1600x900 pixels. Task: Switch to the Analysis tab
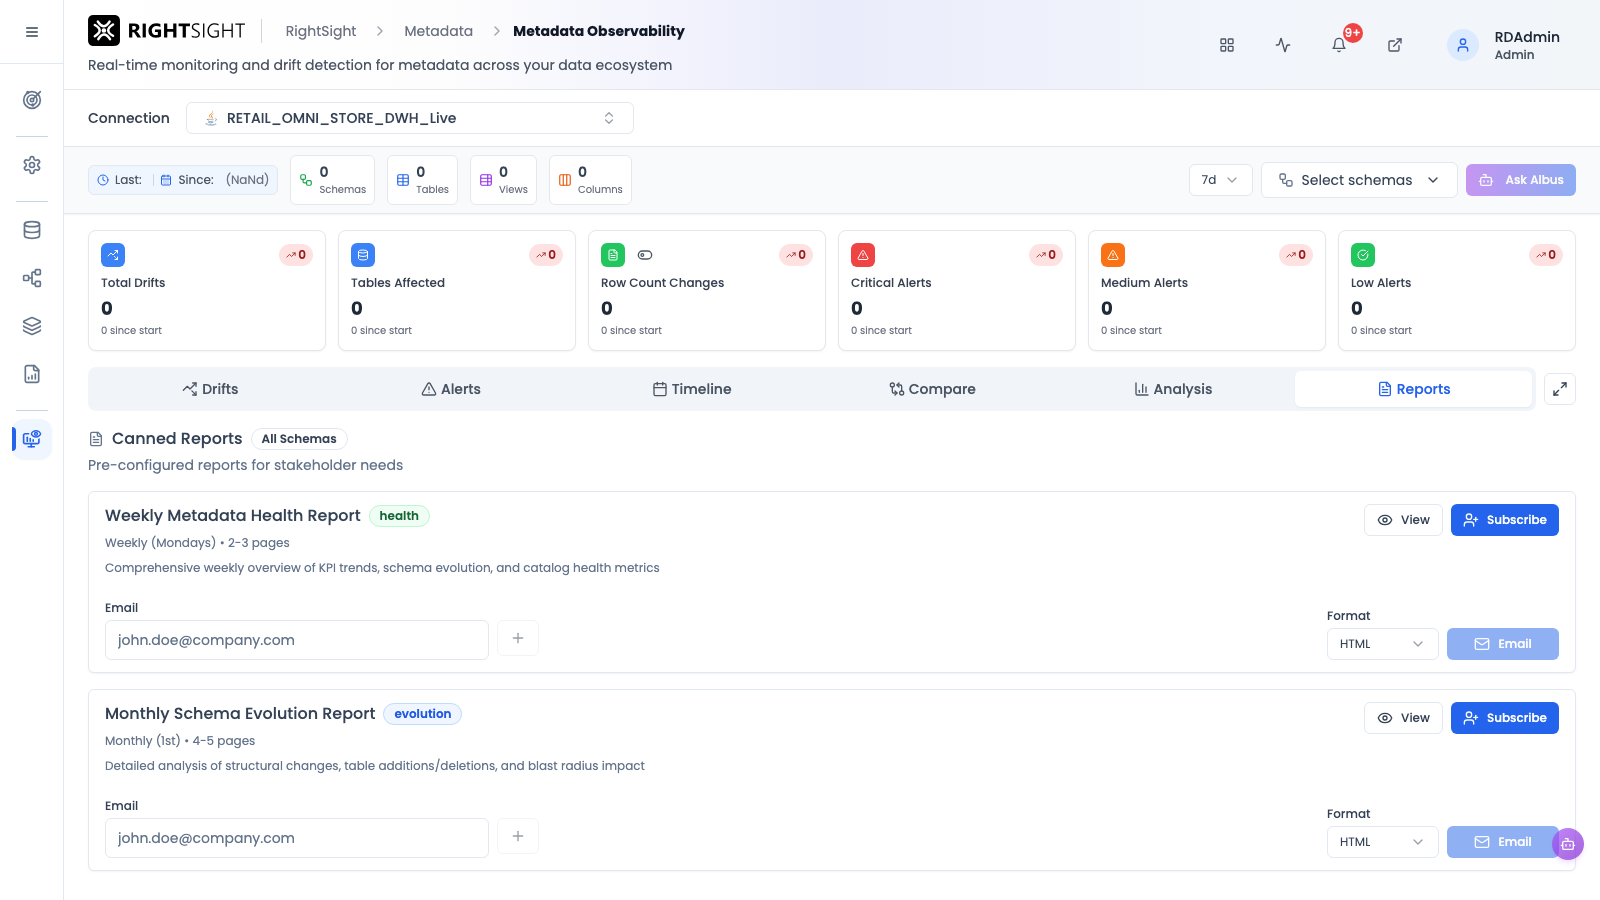(x=1173, y=389)
